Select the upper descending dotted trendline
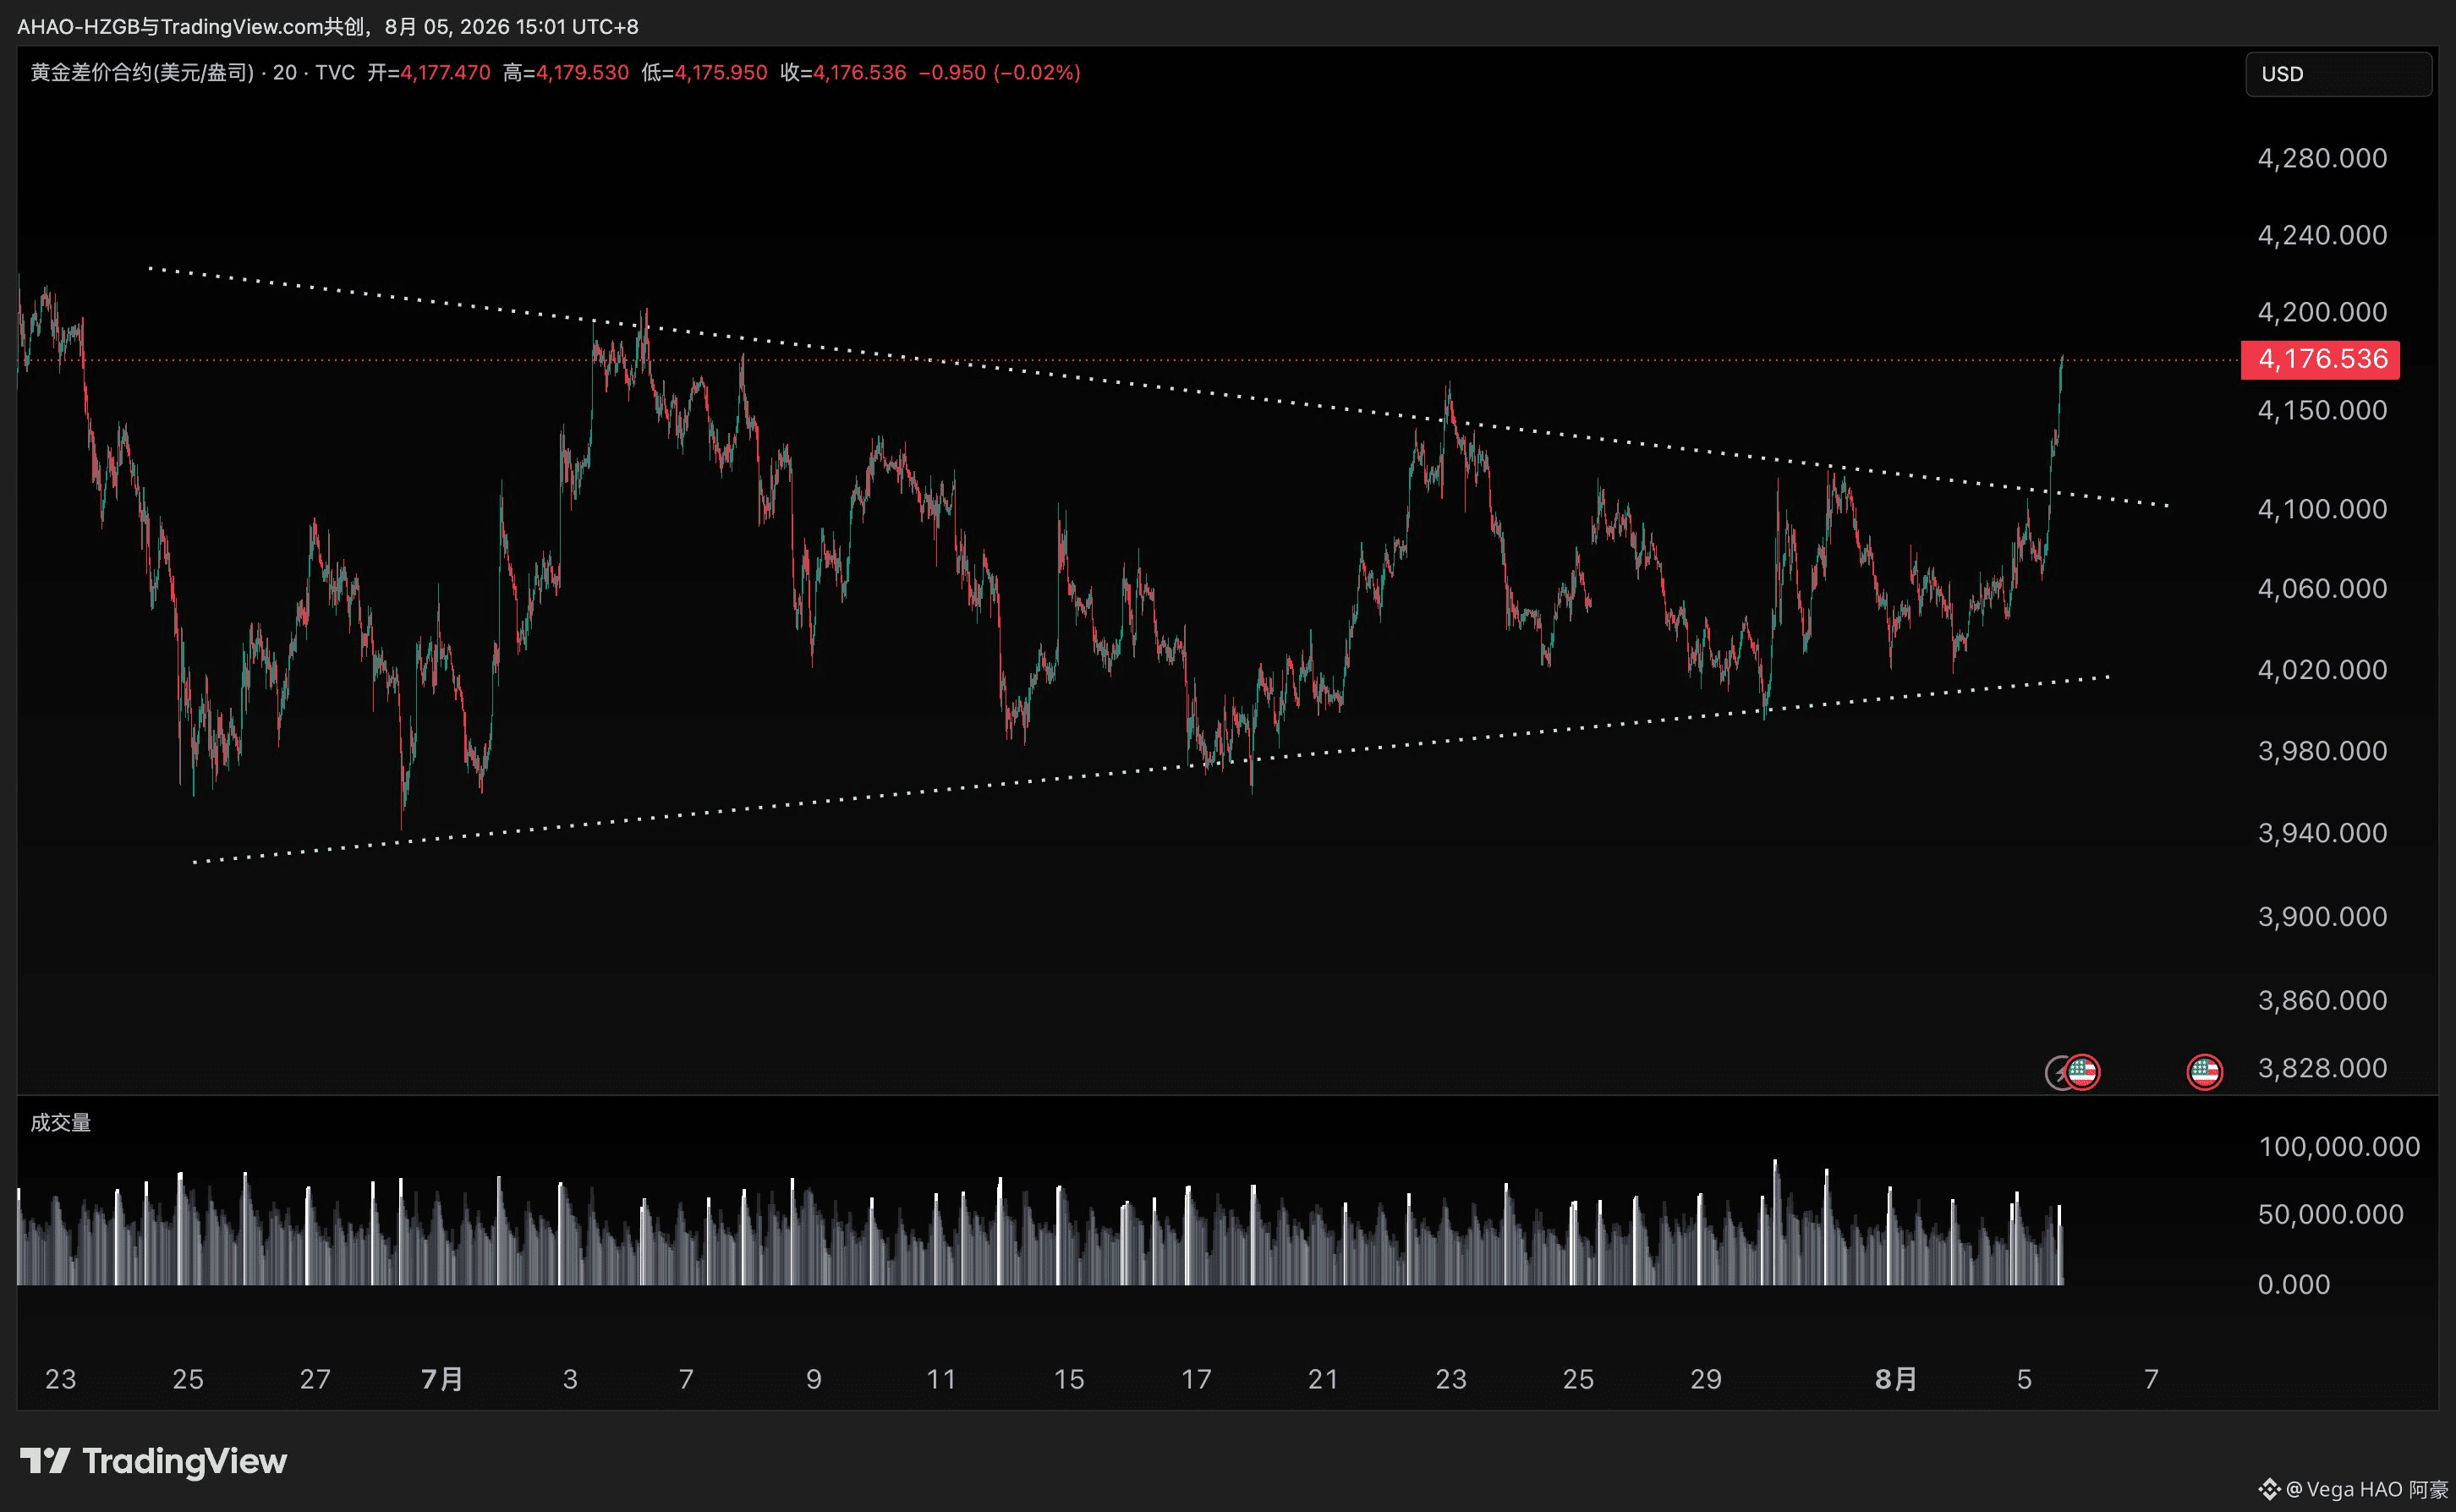The image size is (2456, 1512). point(1160,387)
